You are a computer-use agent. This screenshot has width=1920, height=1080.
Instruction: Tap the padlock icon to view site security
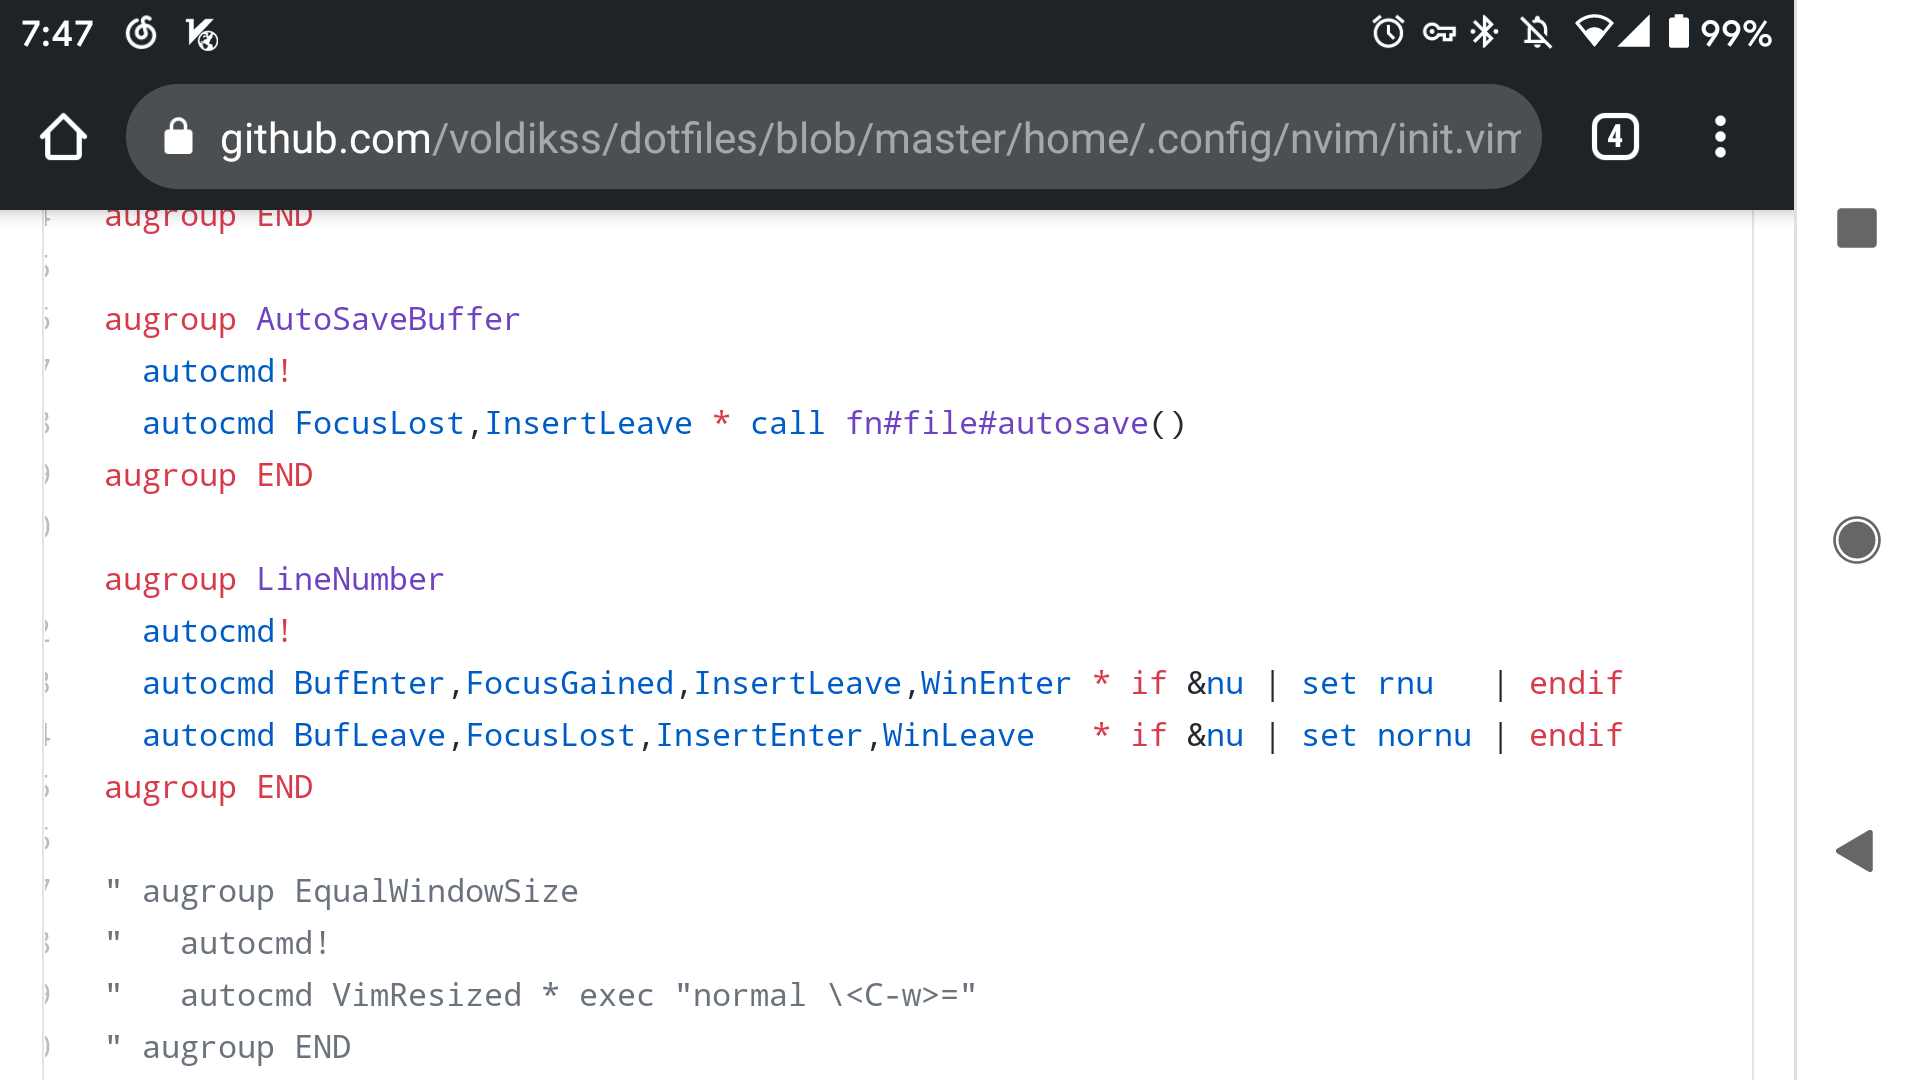coord(179,137)
